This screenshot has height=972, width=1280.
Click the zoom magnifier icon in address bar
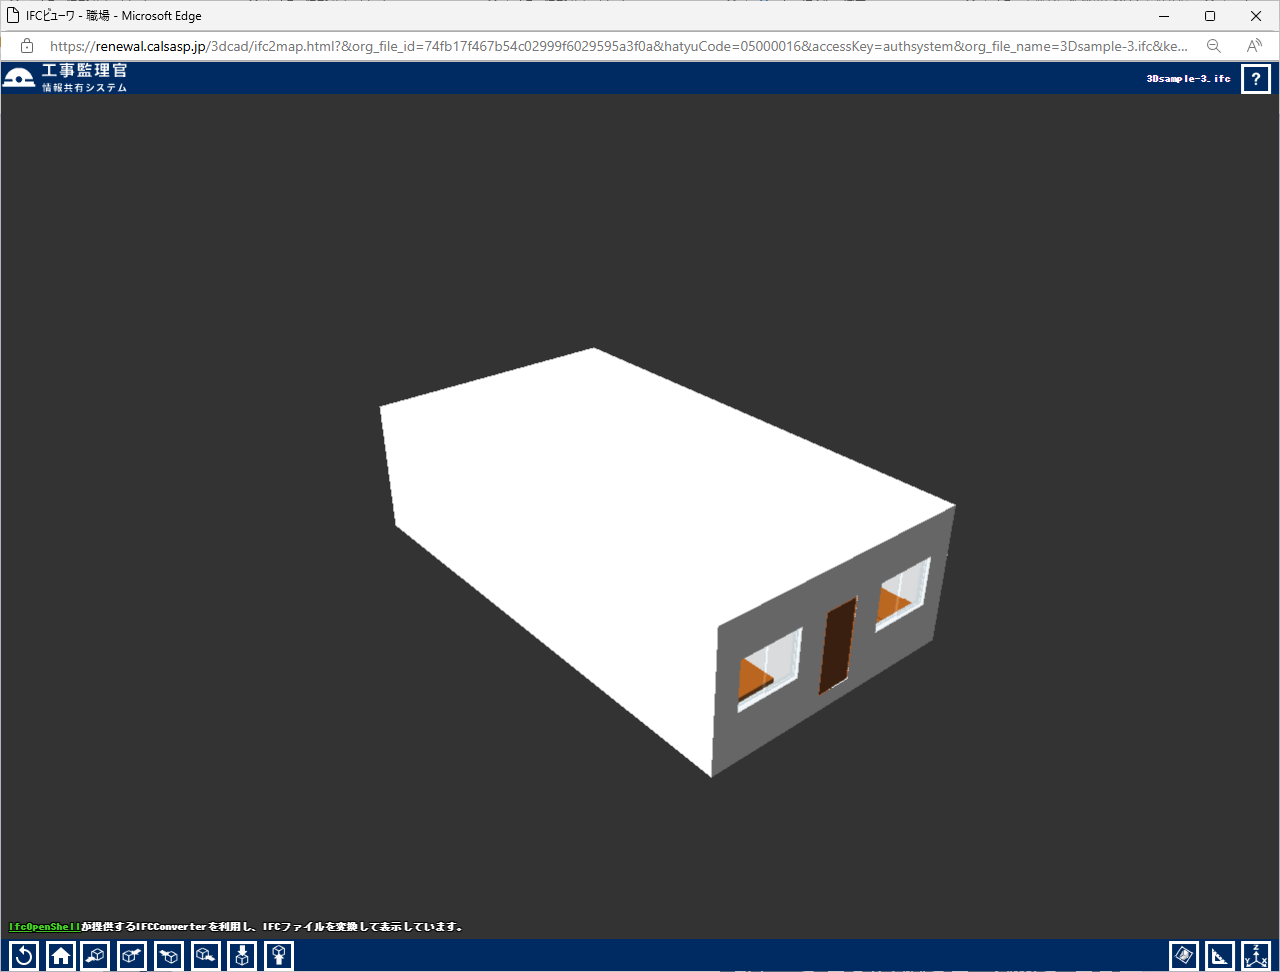tap(1213, 46)
